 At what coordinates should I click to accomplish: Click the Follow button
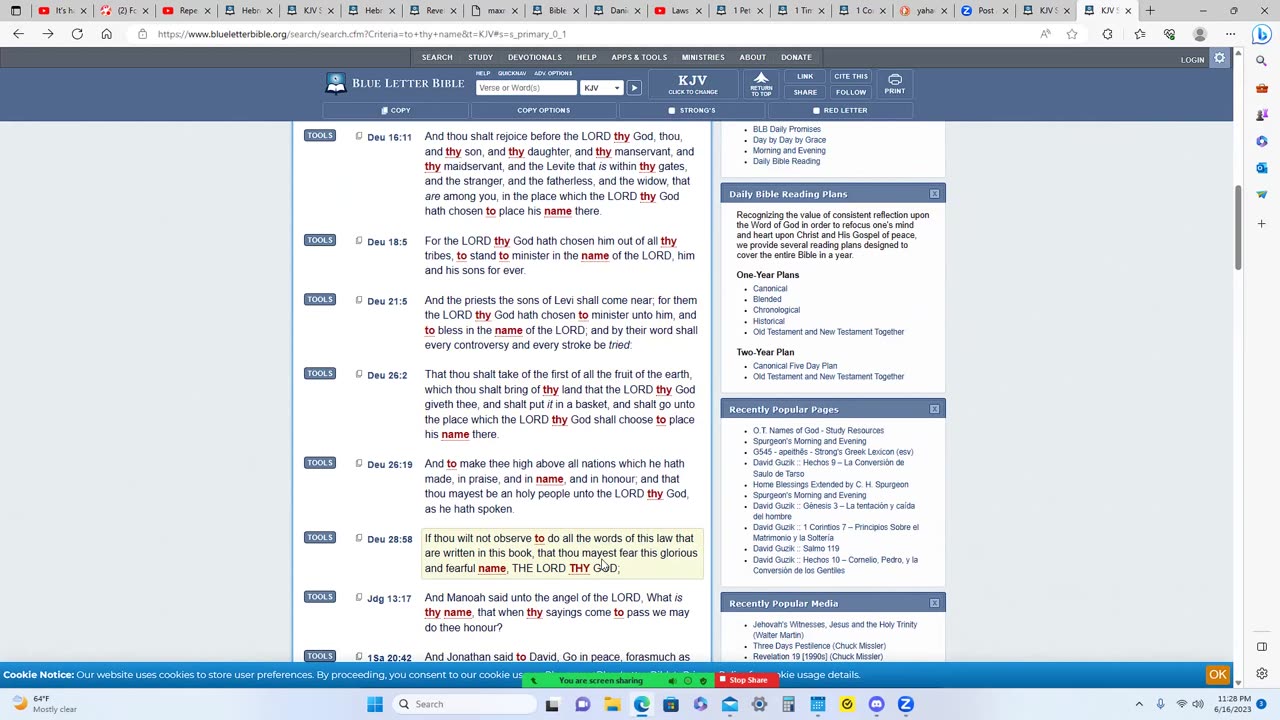pyautogui.click(x=851, y=92)
